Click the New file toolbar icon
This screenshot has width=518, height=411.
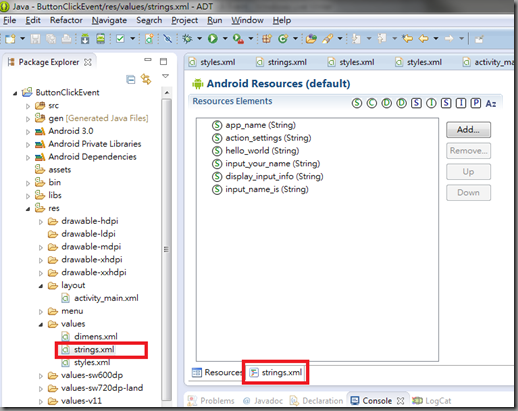[10, 39]
